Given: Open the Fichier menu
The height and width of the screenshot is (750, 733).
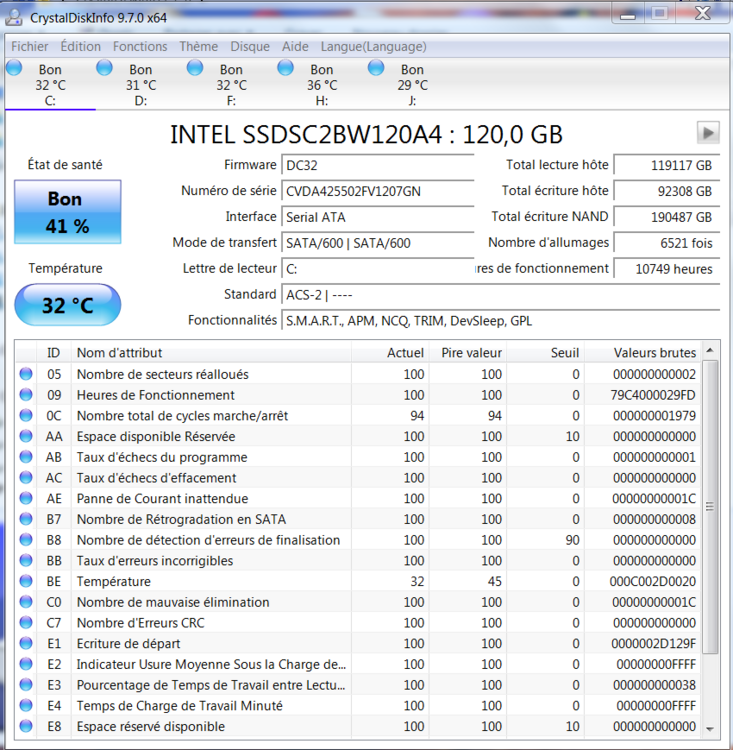Looking at the screenshot, I should pos(30,46).
